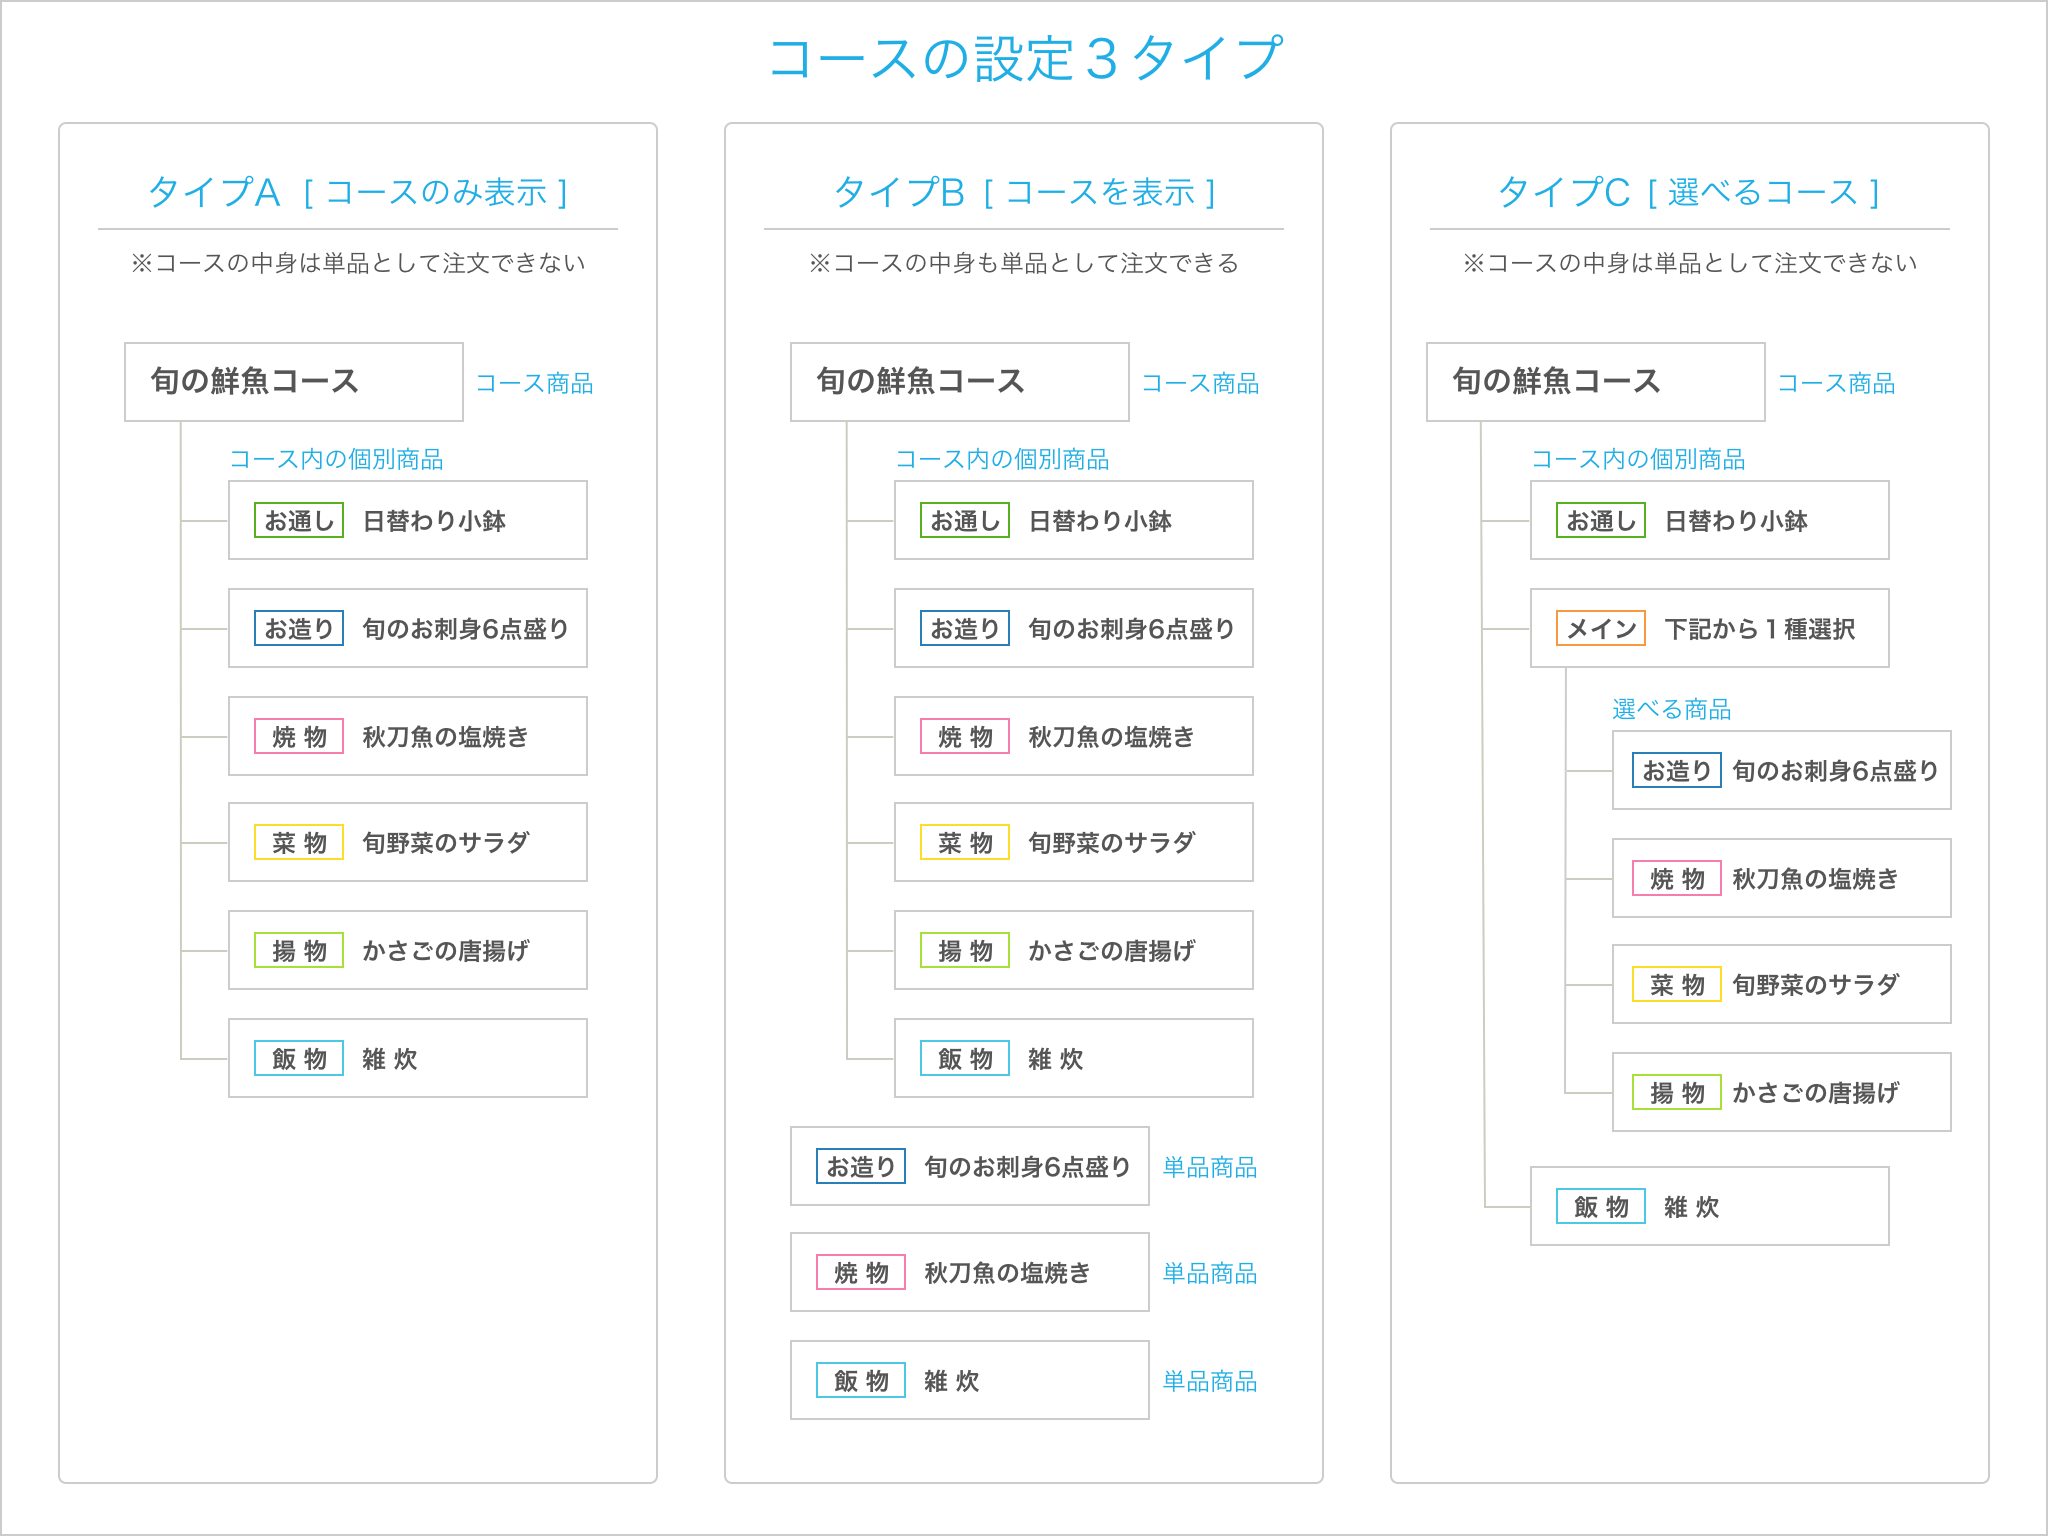Image resolution: width=2048 pixels, height=1536 pixels.
Task: Click コース商品 label in Type B
Action: point(1200,383)
